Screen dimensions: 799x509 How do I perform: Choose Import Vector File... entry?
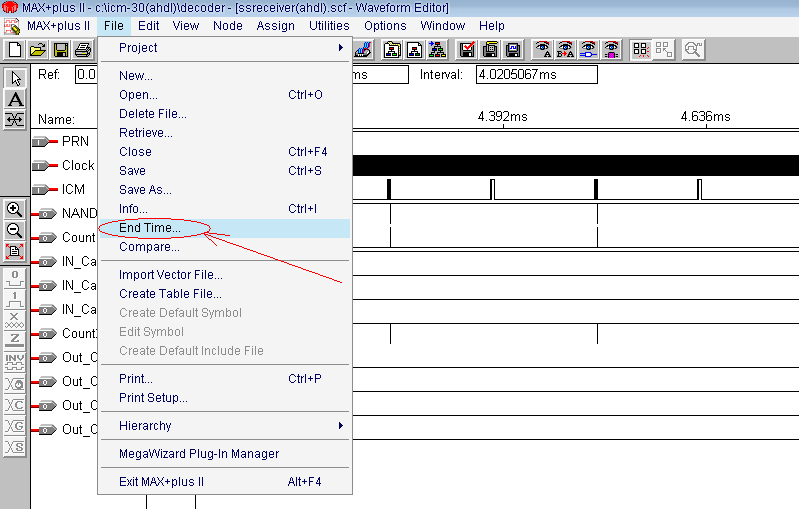pos(225,275)
